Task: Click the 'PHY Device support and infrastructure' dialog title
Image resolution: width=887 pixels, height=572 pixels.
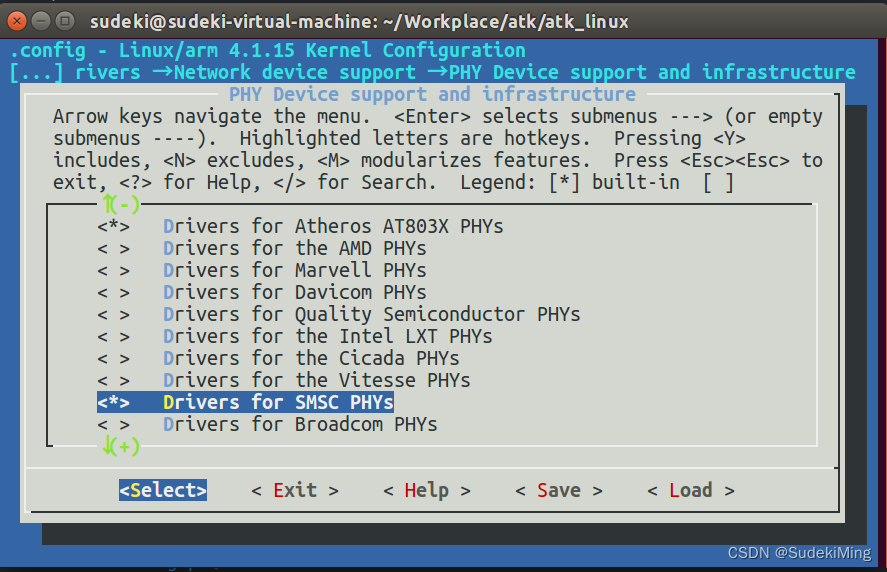Action: 432,94
